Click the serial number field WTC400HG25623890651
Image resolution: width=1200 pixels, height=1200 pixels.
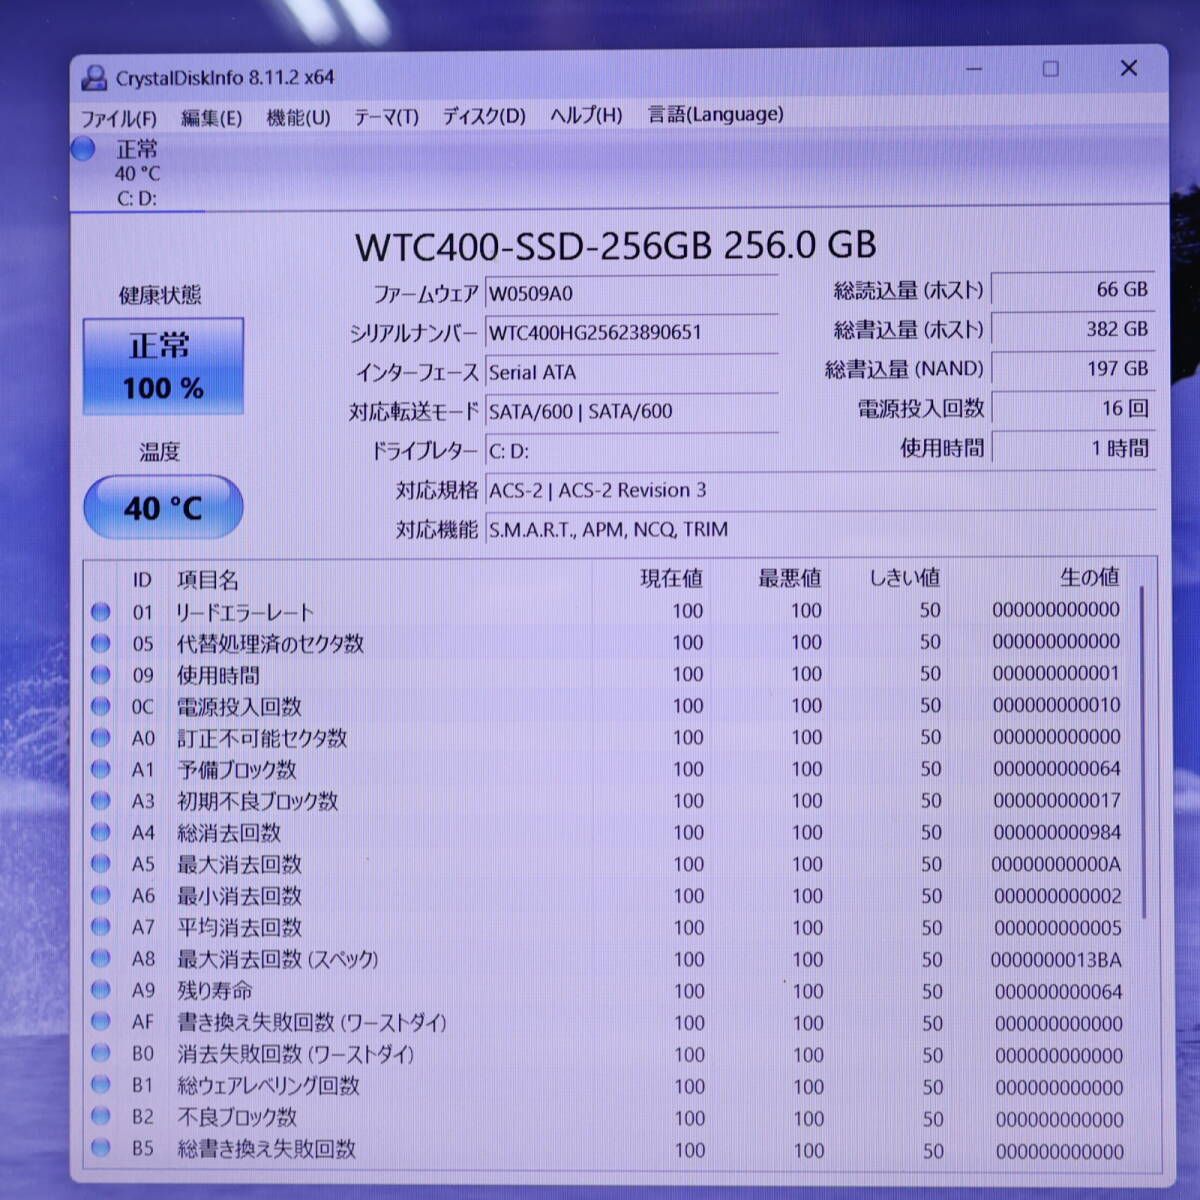click(x=631, y=332)
